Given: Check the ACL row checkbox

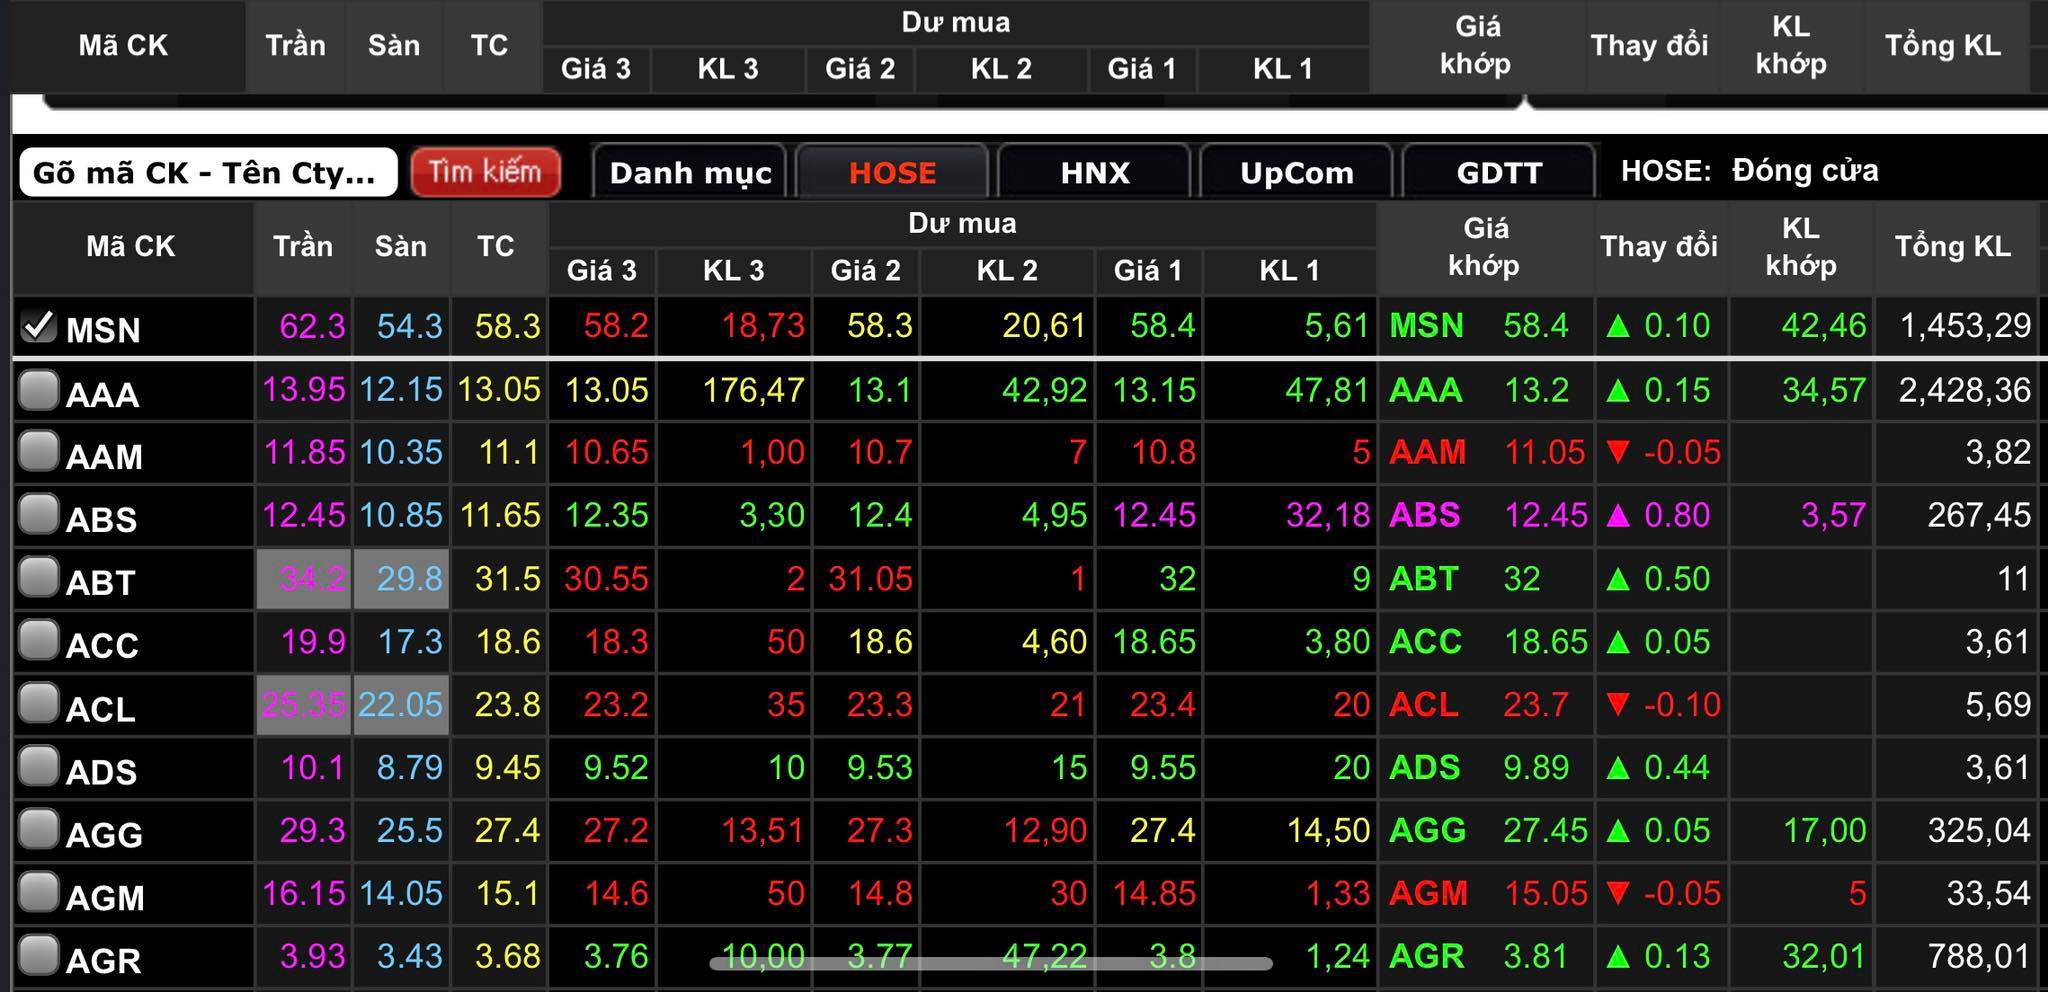Looking at the screenshot, I should (x=38, y=704).
